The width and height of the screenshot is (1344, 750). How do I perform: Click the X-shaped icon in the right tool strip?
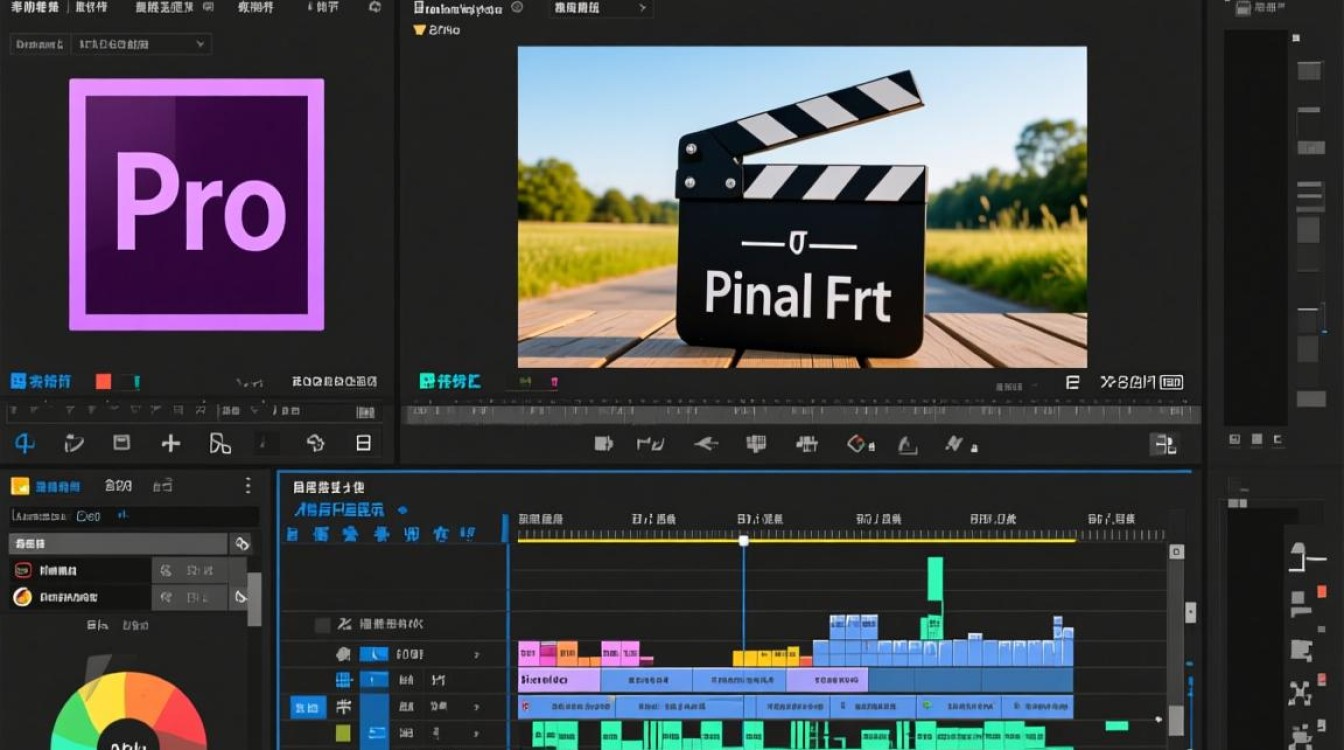(1299, 692)
